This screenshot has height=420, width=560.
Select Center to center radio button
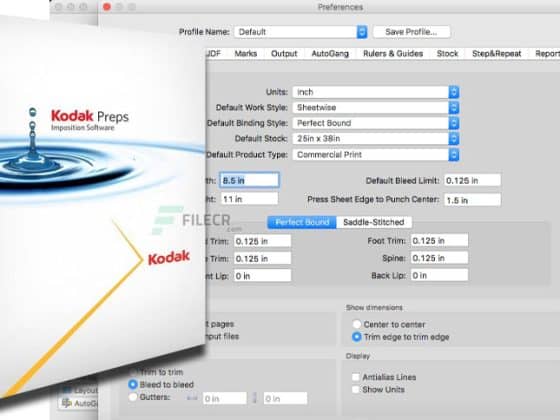point(356,324)
